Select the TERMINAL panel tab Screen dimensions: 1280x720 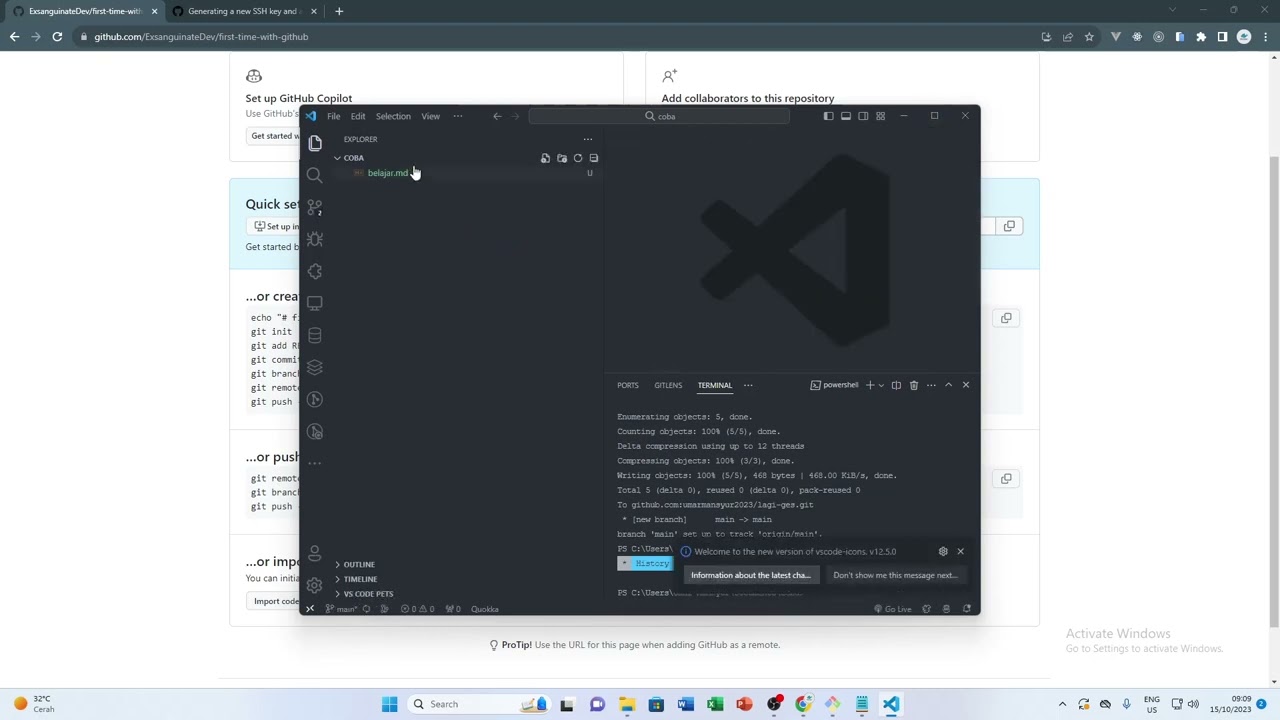coord(715,385)
